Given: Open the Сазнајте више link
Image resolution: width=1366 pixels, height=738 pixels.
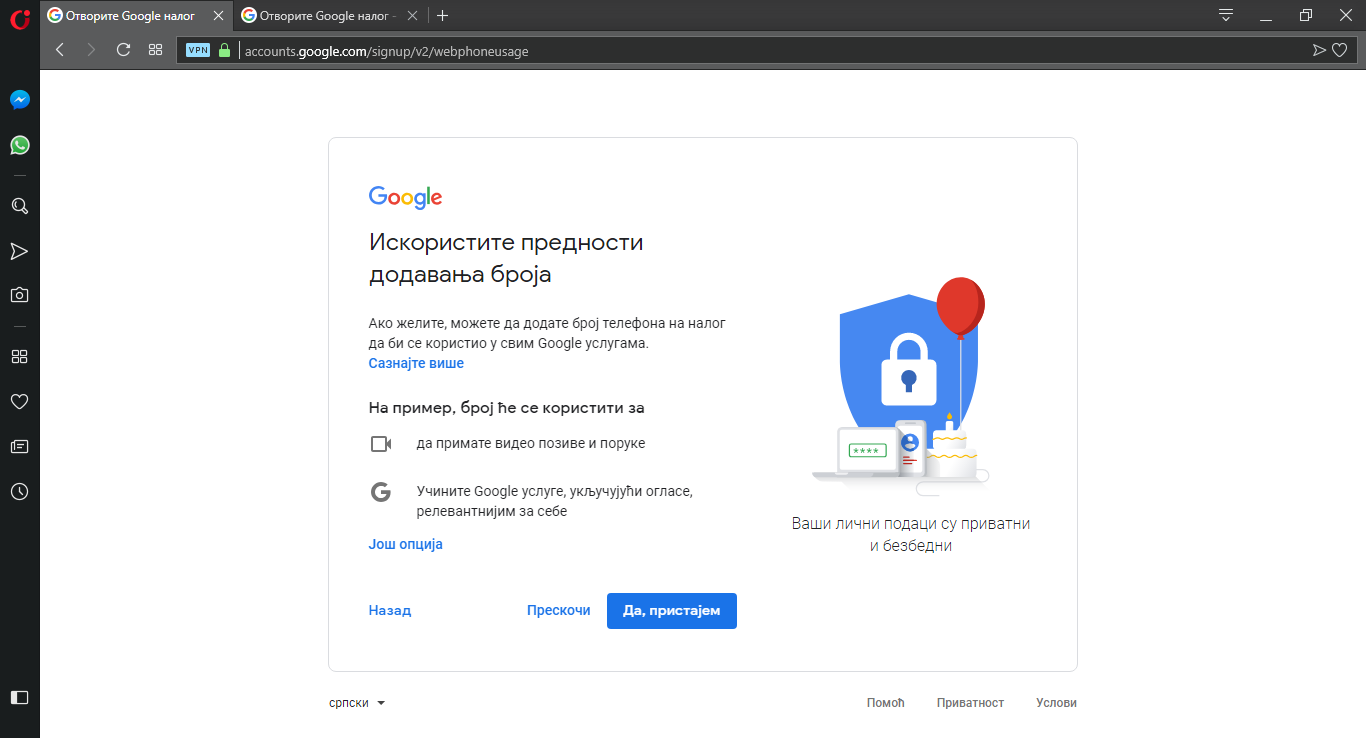Looking at the screenshot, I should point(416,363).
